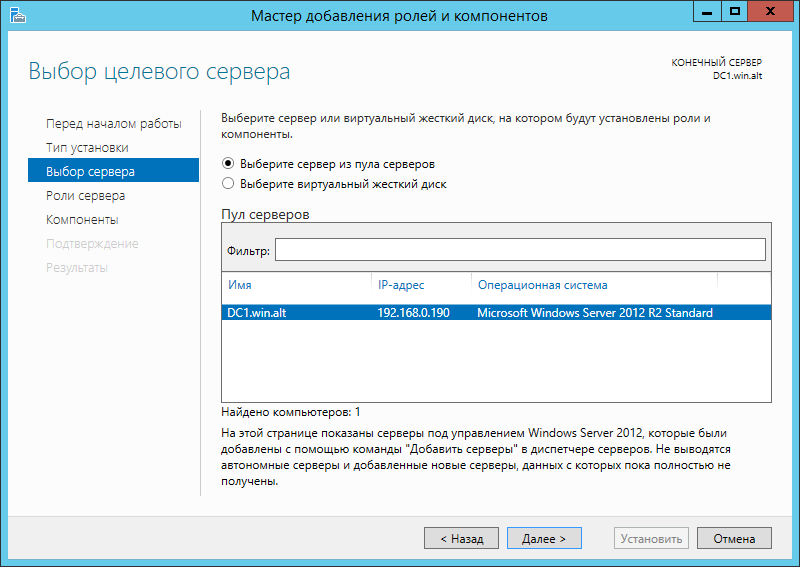800x567 pixels.
Task: Click inside the 'Фильтр' text field
Action: 519,250
